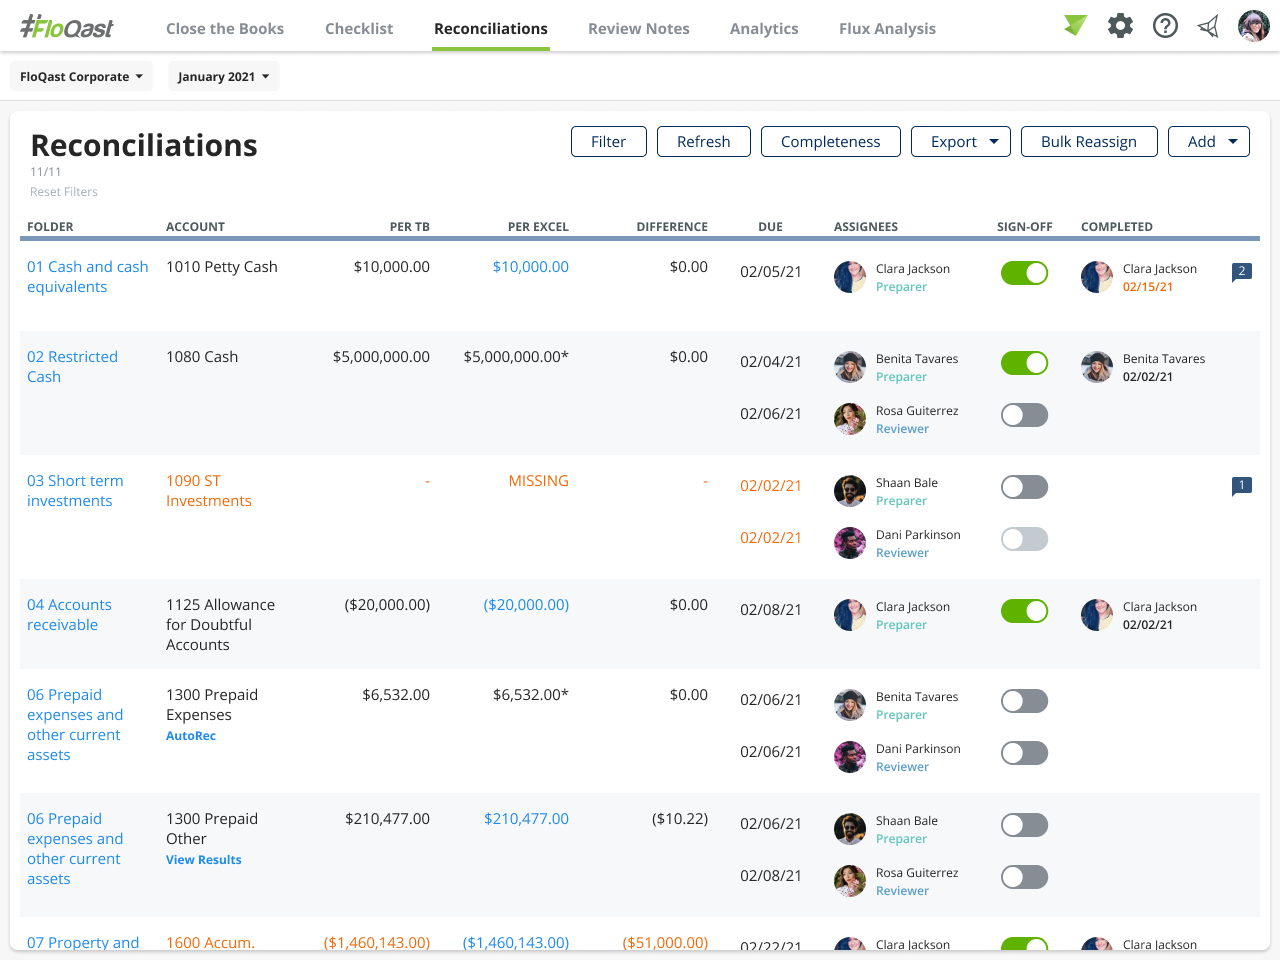Open the FloQast Corporate entity selector

tap(80, 76)
